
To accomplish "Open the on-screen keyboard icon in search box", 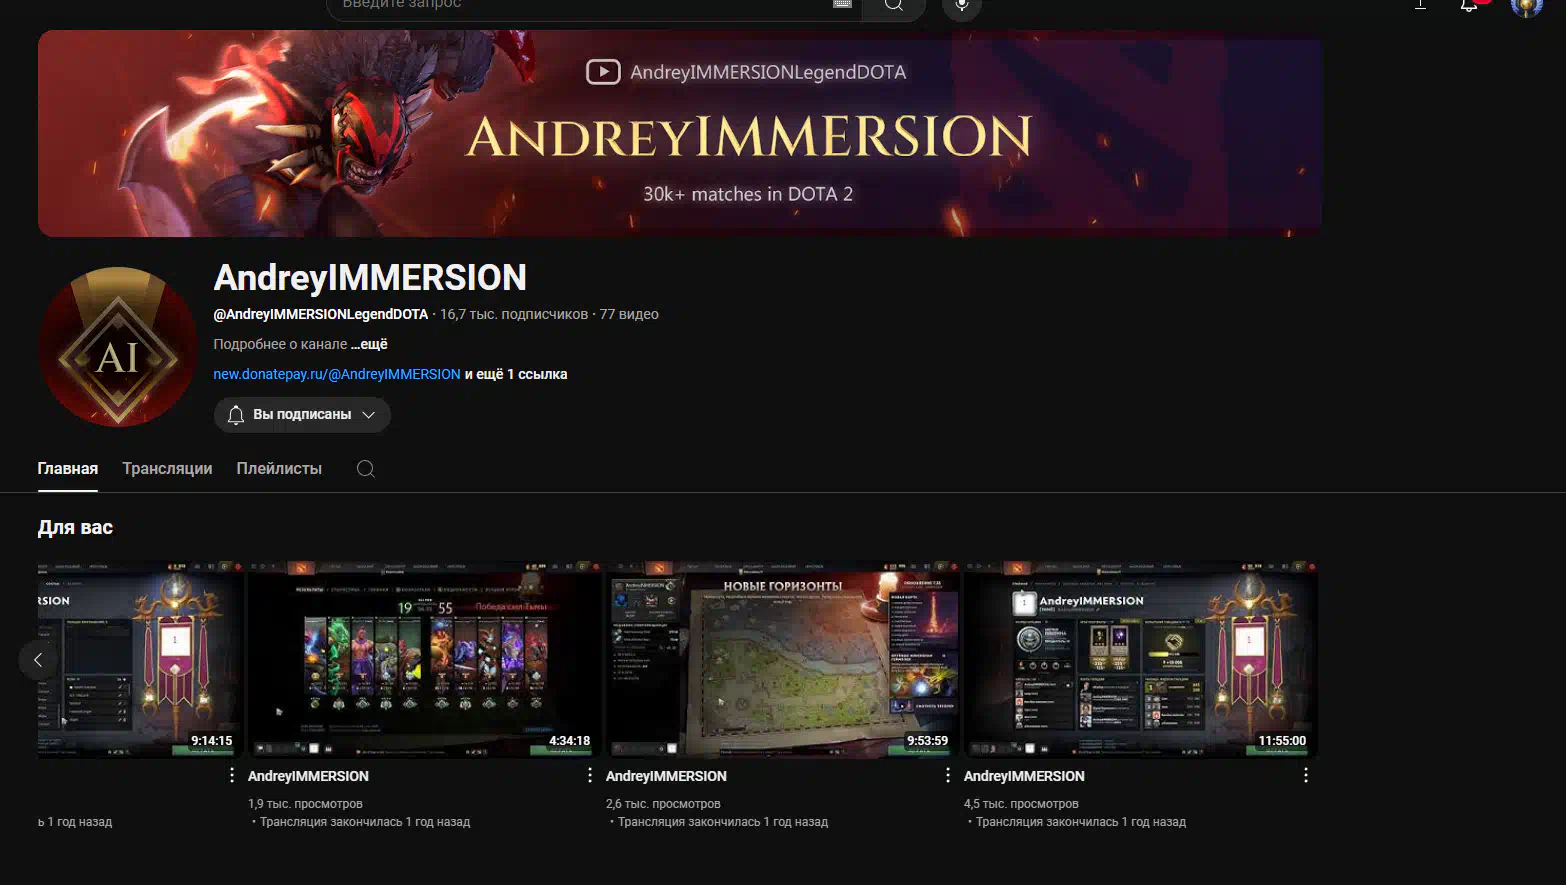I will [842, 4].
